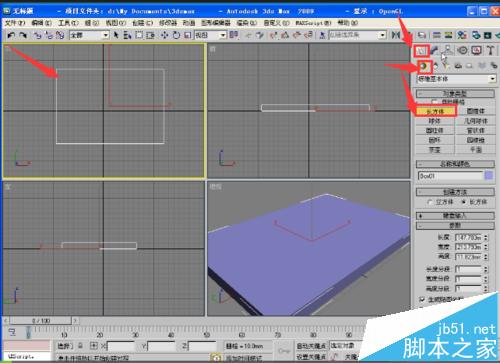500x363 pixels.
Task: Open the Display panel tab
Action: (x=476, y=50)
